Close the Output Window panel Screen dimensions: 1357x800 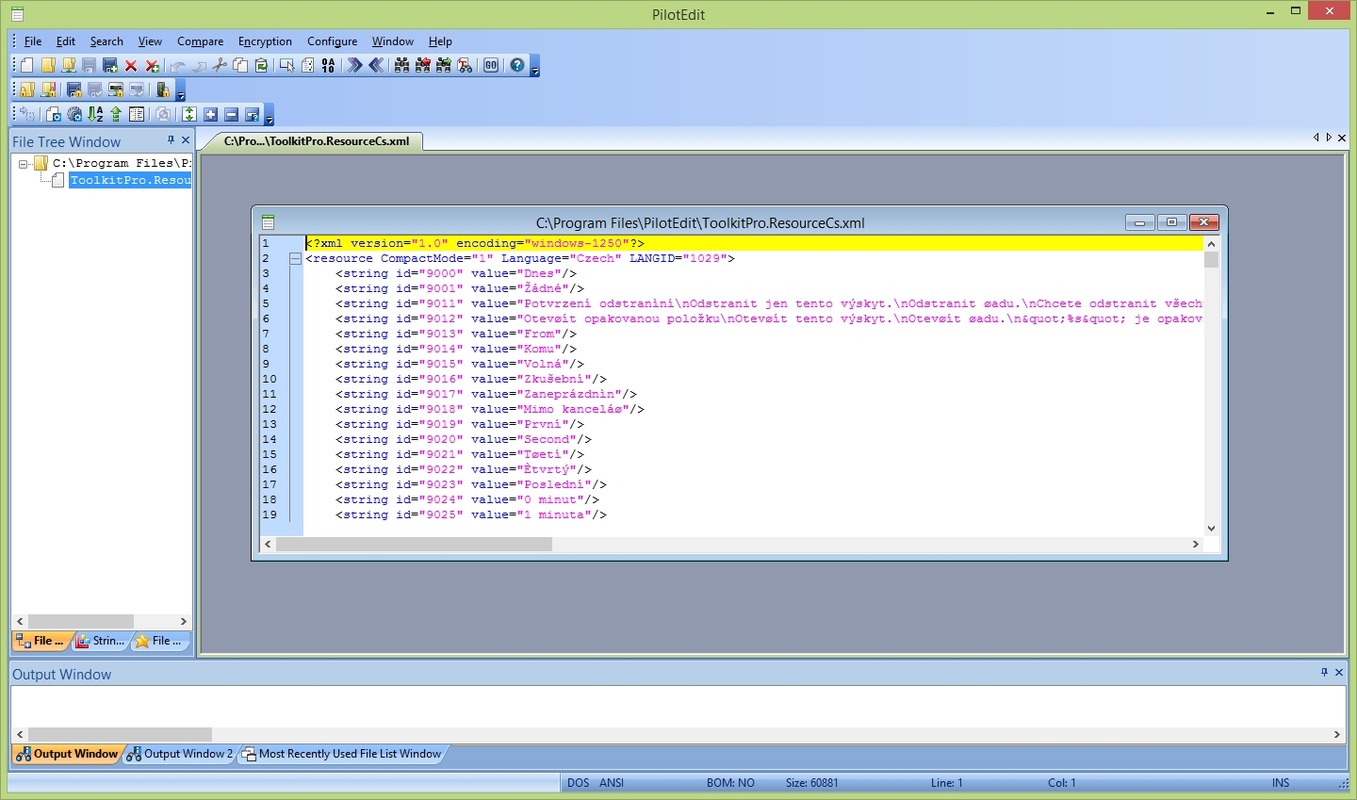pos(1340,673)
